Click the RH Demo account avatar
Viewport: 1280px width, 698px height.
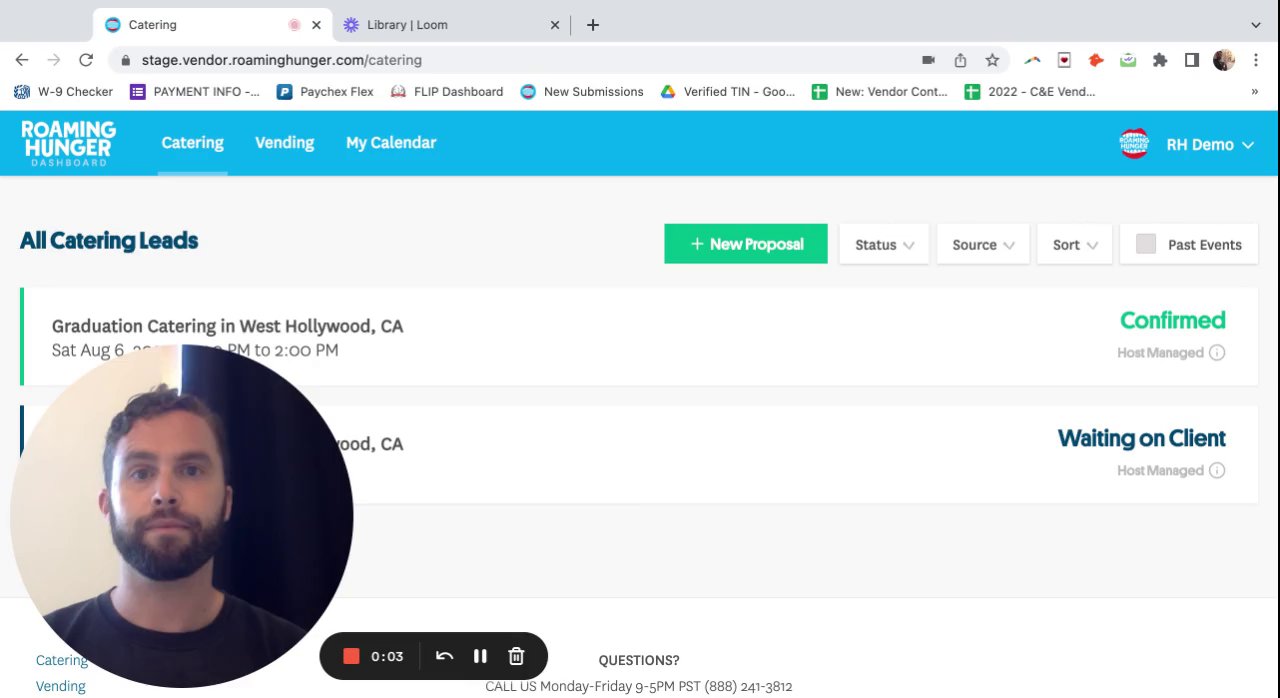[1134, 144]
